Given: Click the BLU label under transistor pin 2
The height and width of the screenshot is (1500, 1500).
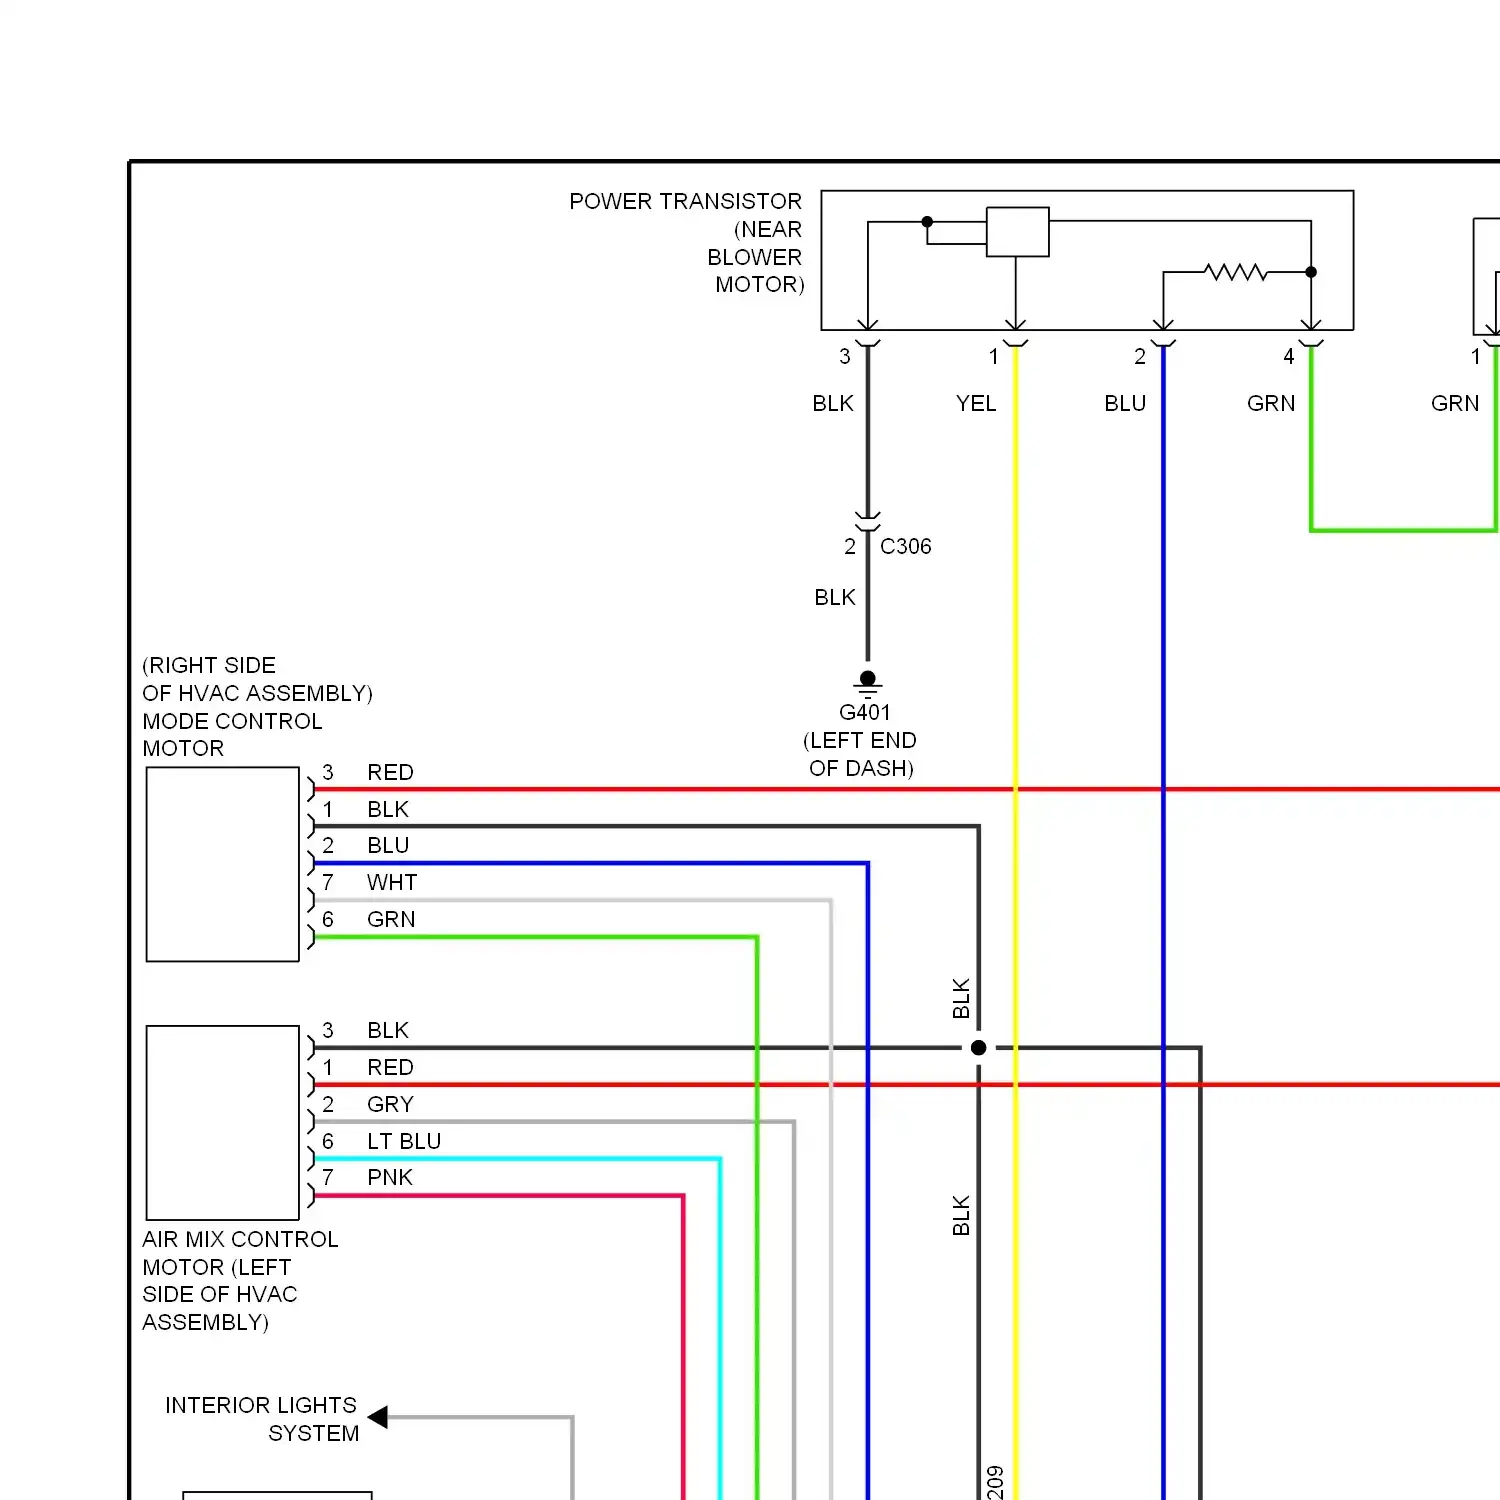Looking at the screenshot, I should (1125, 403).
